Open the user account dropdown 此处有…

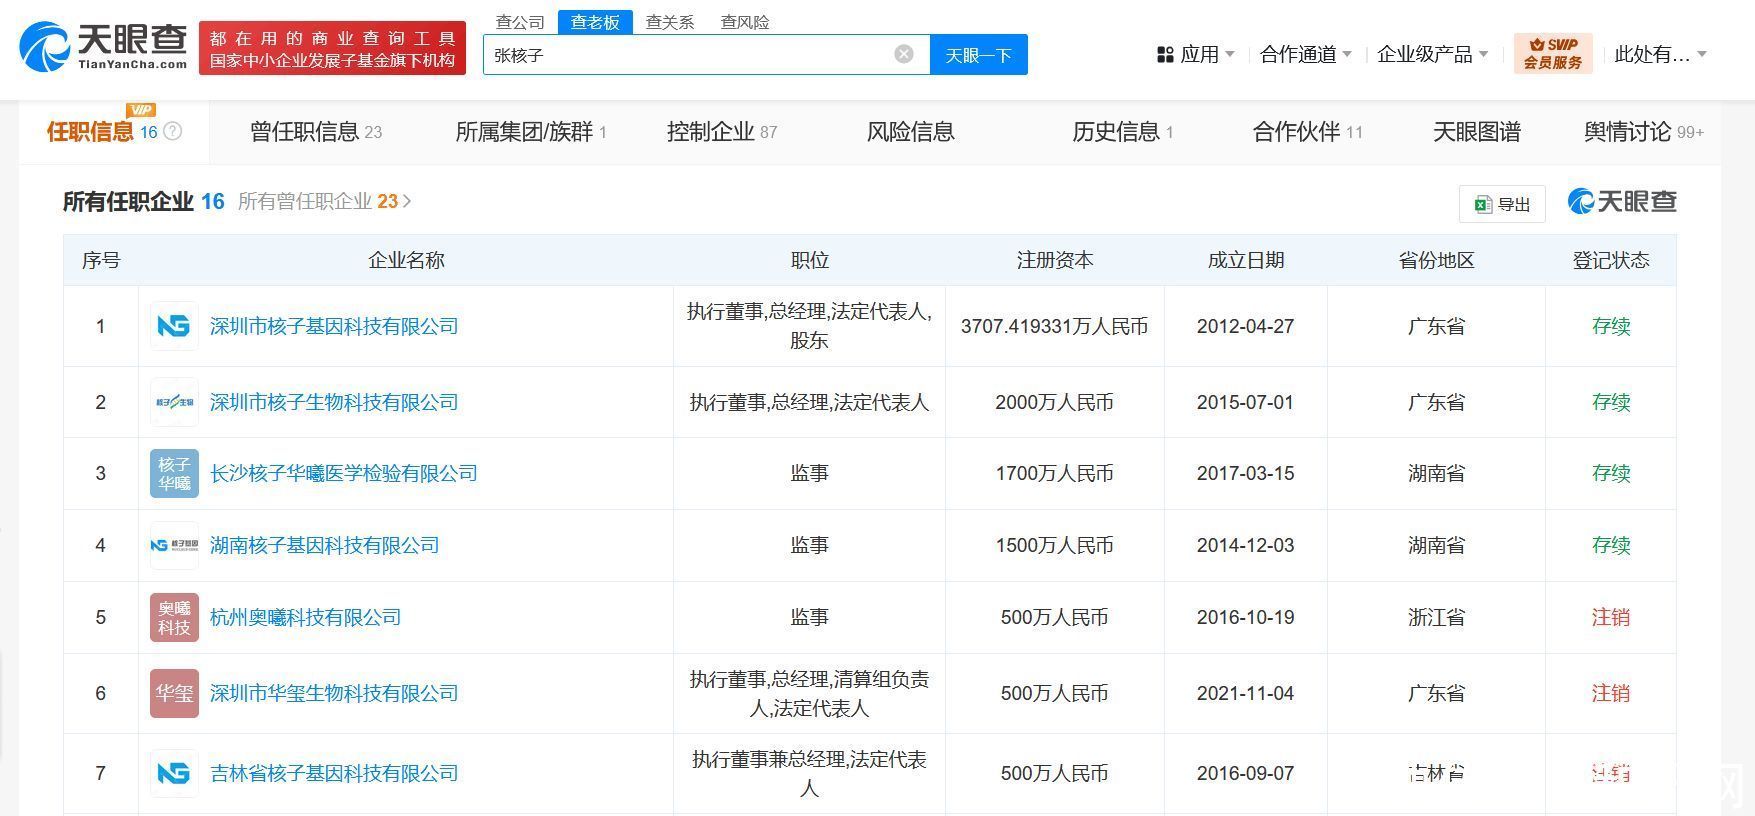[1660, 54]
